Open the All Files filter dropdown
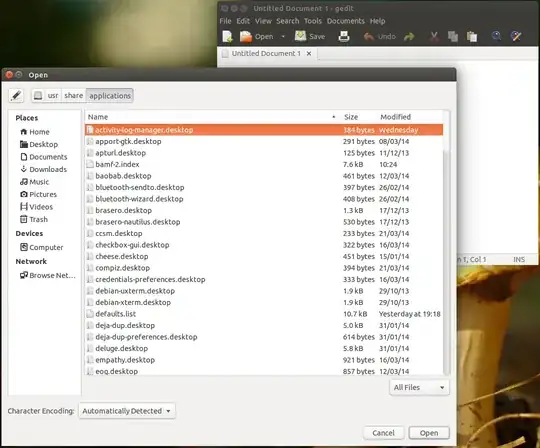The image size is (540, 448). (x=419, y=387)
